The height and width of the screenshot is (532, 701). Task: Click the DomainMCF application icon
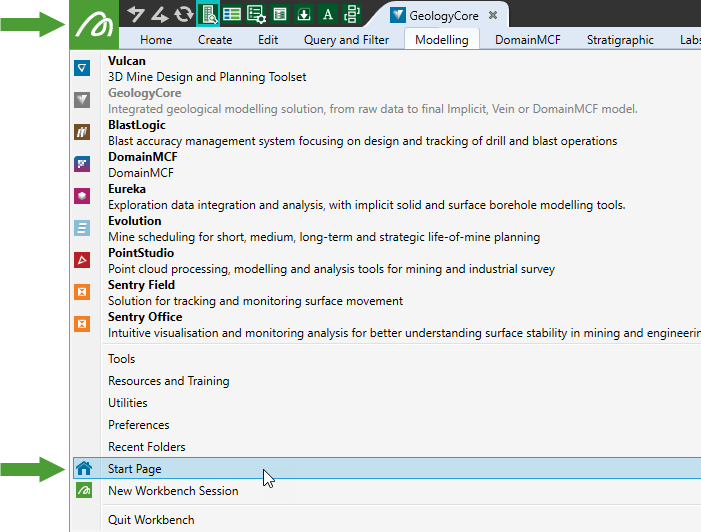click(82, 164)
